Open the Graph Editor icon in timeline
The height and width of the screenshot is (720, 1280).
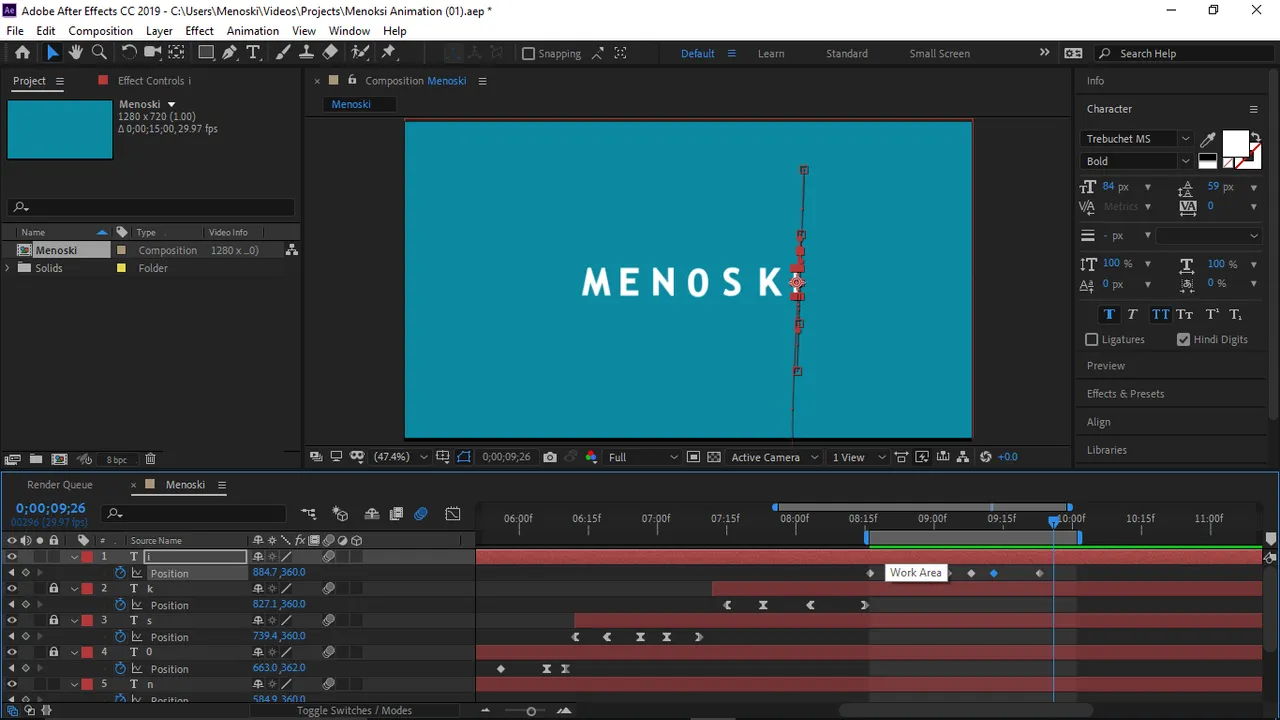click(x=453, y=514)
